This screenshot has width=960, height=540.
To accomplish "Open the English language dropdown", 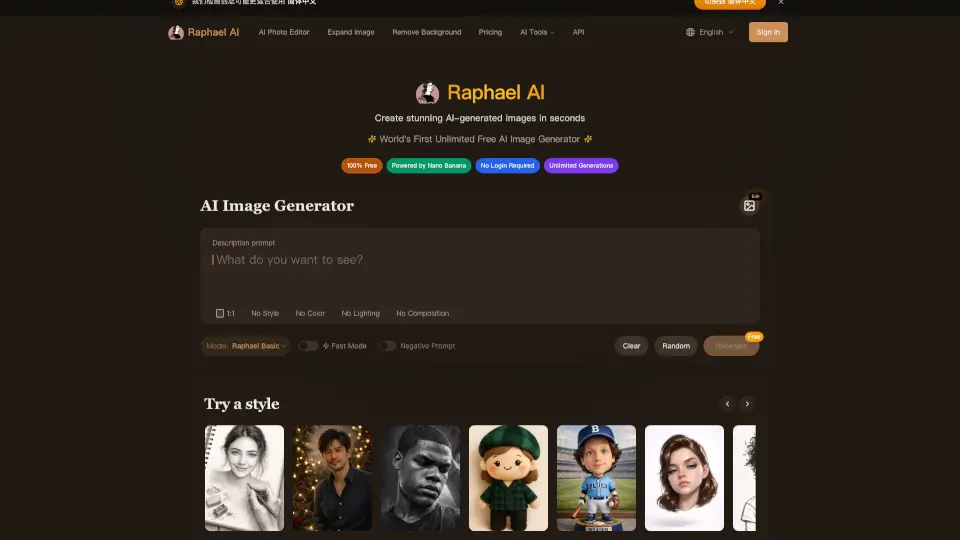I will click(x=710, y=32).
